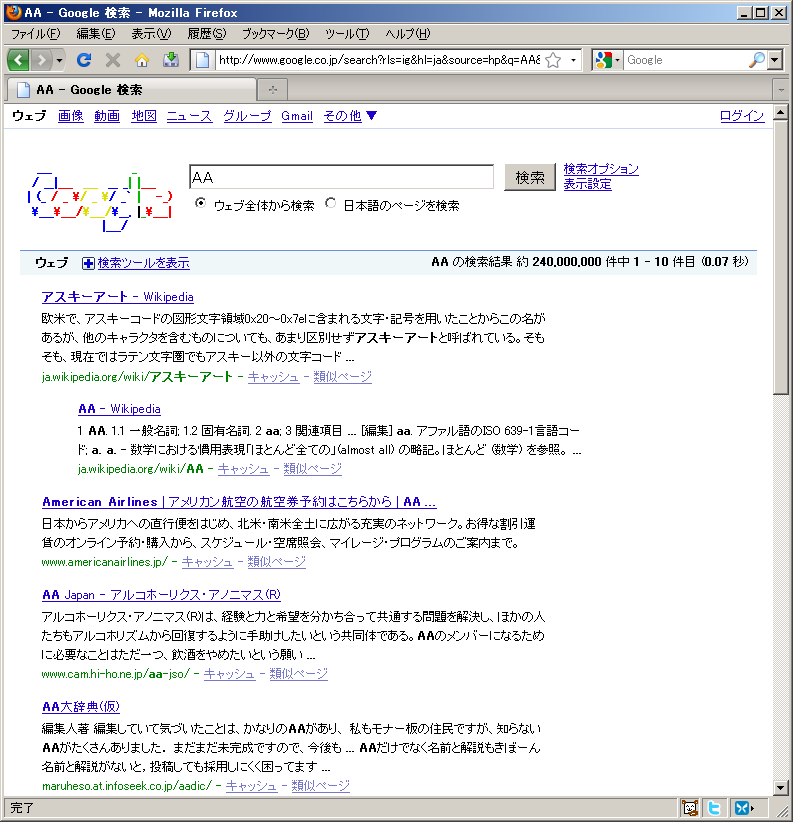The height and width of the screenshot is (822, 793).
Task: Click the Firefox toolbar search box
Action: (686, 60)
